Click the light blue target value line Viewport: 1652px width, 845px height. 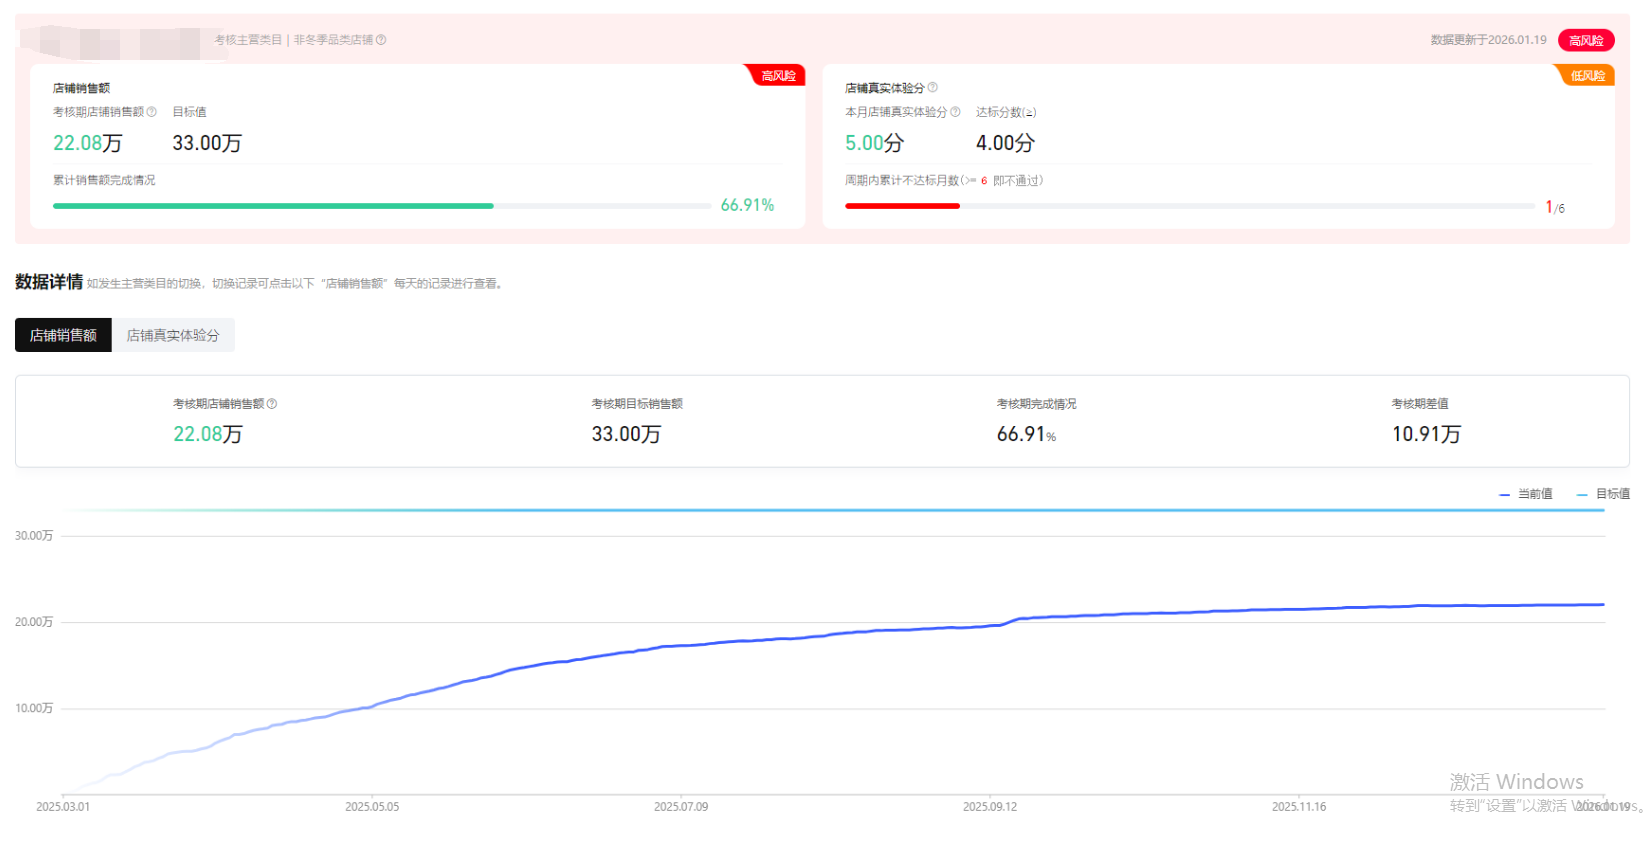click(x=834, y=510)
